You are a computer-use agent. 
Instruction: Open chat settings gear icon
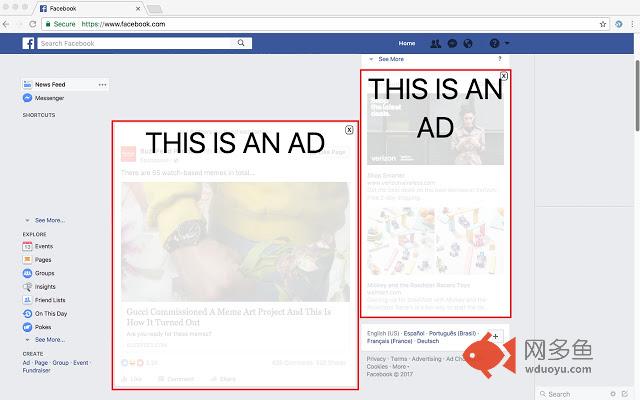(x=613, y=394)
